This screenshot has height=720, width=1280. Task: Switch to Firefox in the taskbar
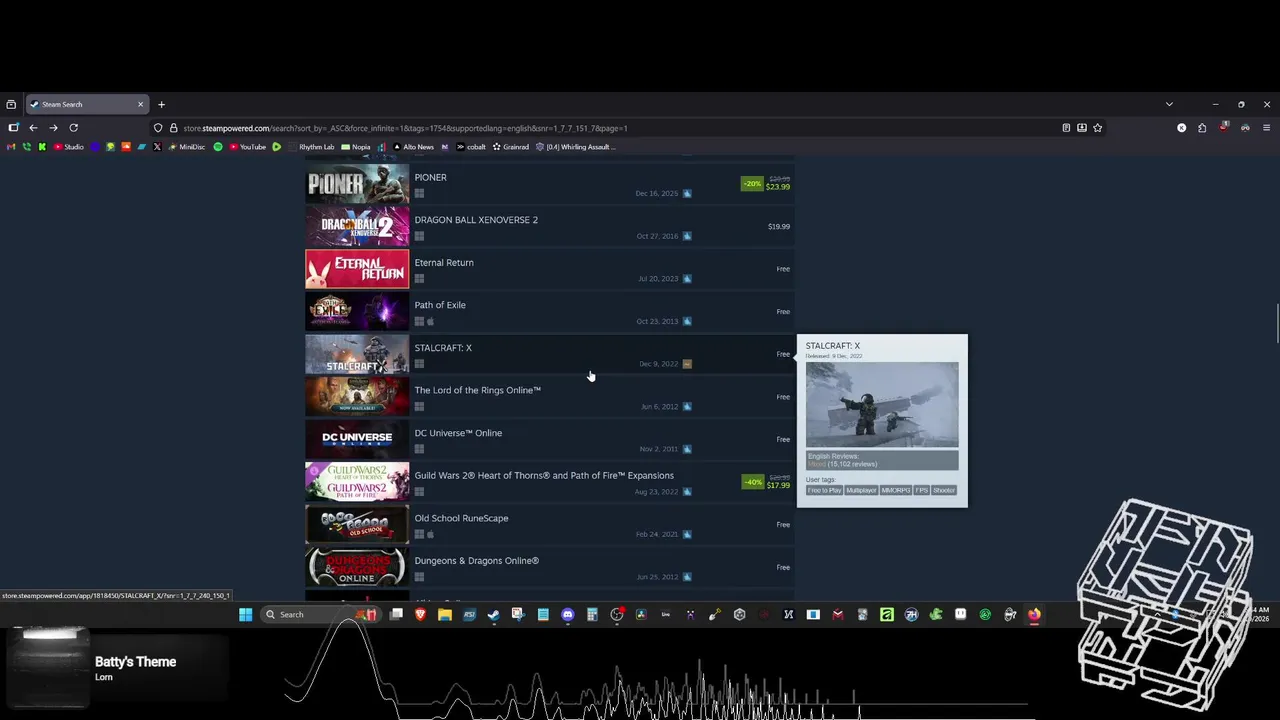pyautogui.click(x=1034, y=614)
